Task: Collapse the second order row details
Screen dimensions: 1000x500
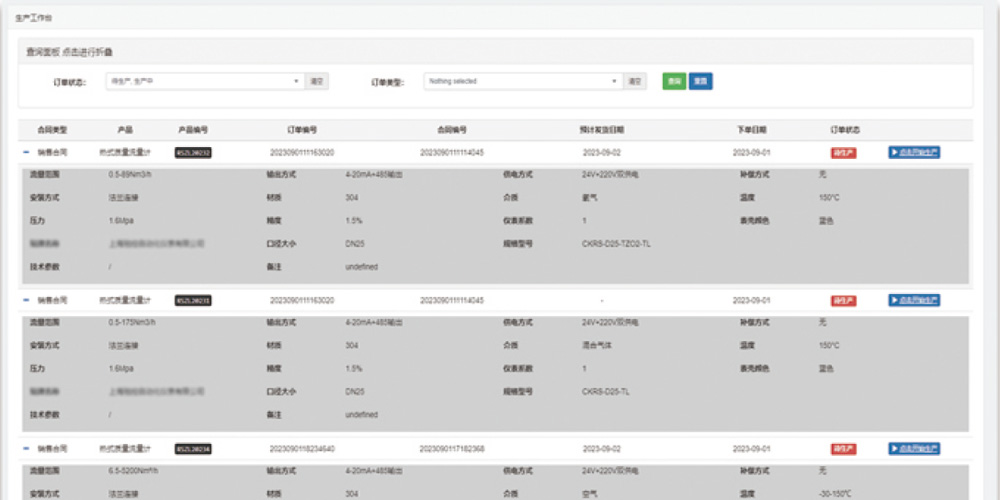Action: [25, 300]
